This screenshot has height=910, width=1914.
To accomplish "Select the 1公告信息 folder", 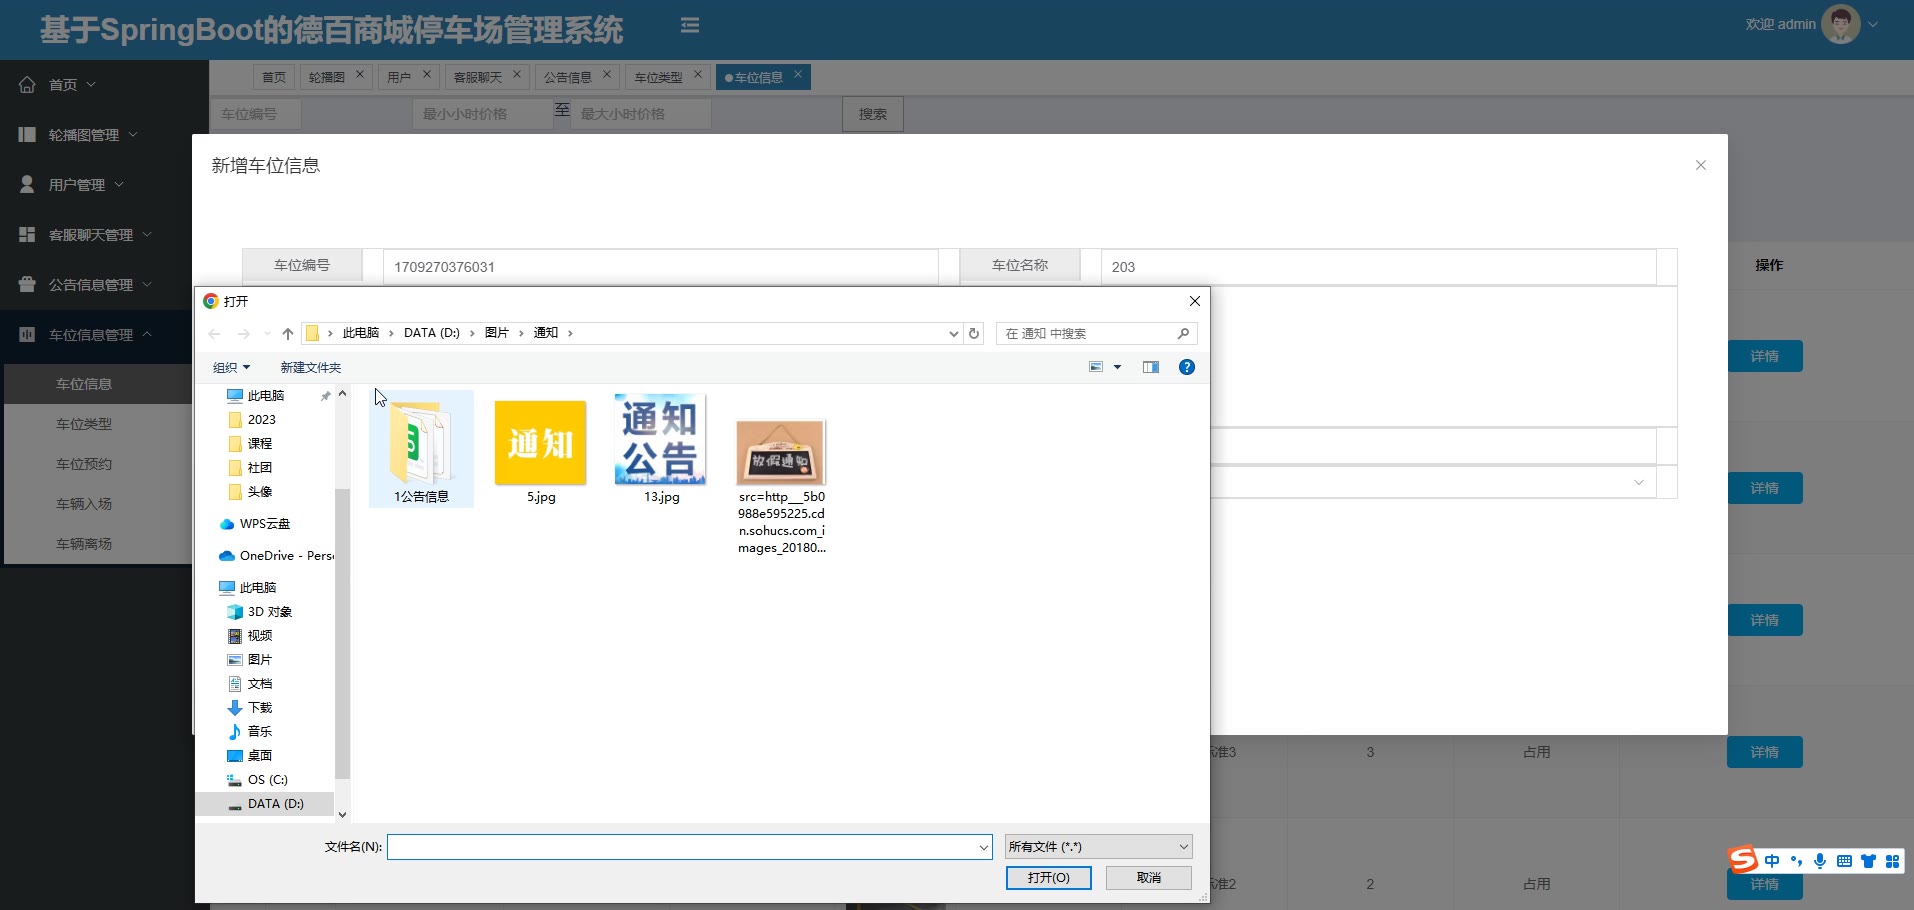I will tap(421, 449).
